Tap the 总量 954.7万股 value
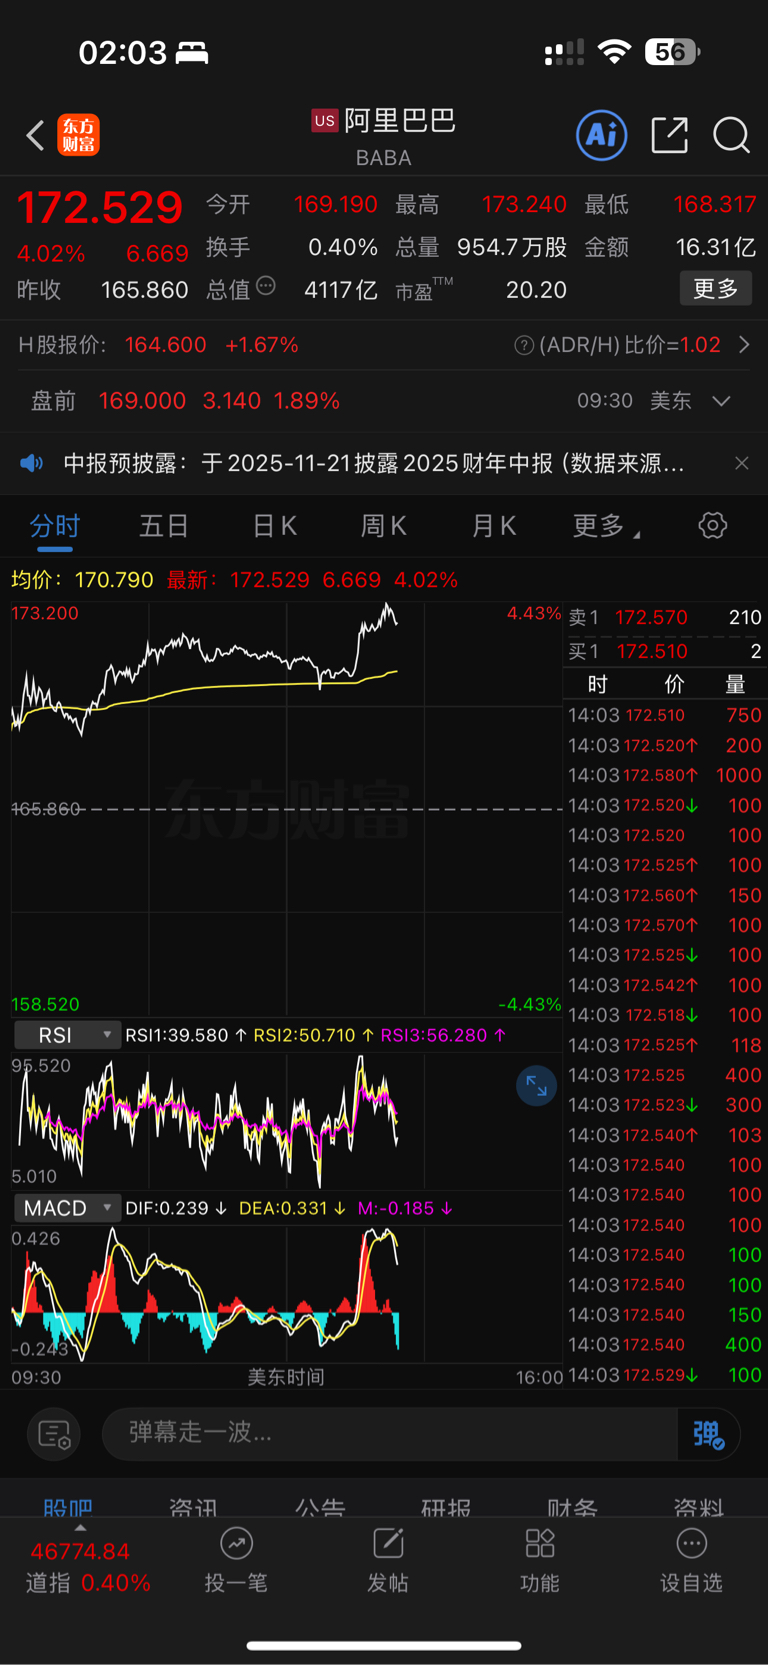The image size is (768, 1665). [512, 247]
